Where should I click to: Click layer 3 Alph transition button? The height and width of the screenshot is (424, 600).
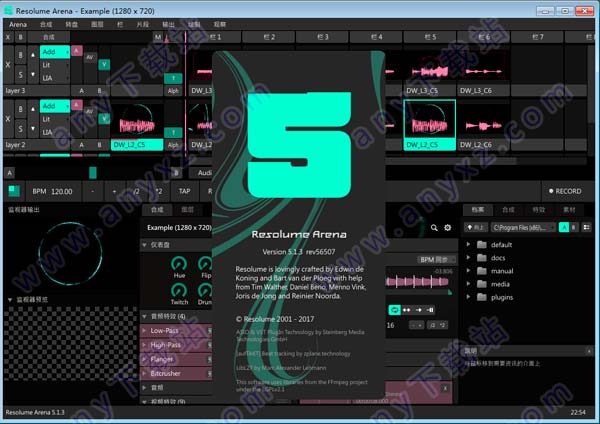coord(173,91)
